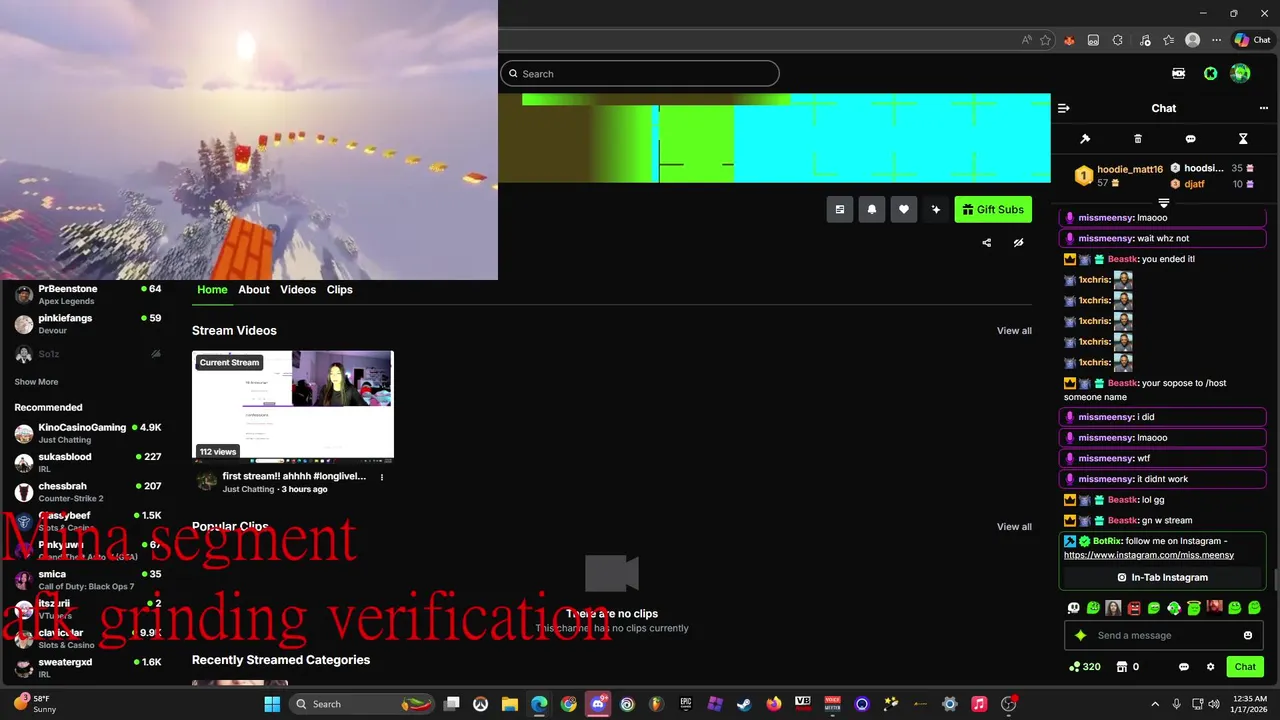
Task: Click View all for Stream Videos
Action: click(1014, 331)
